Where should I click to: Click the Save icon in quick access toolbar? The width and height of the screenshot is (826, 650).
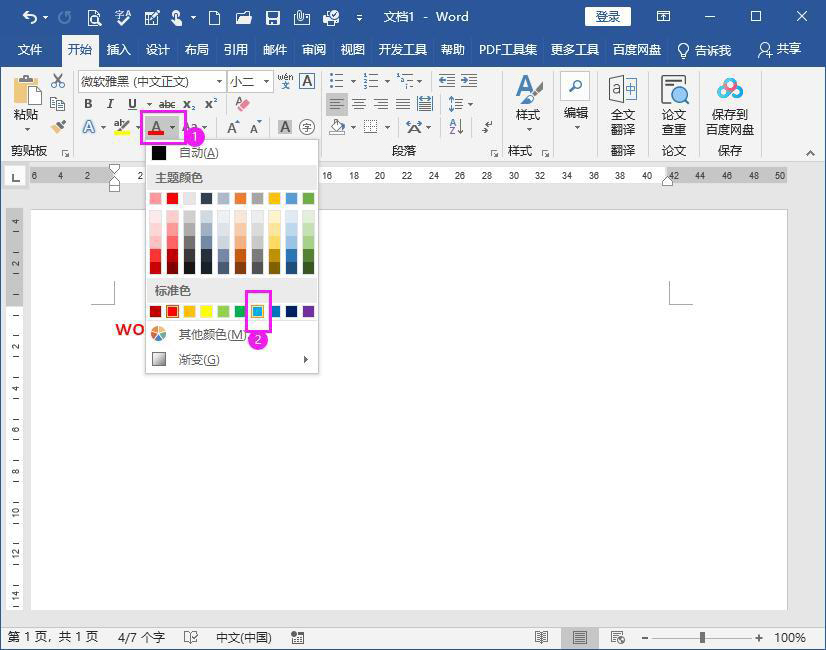(272, 17)
